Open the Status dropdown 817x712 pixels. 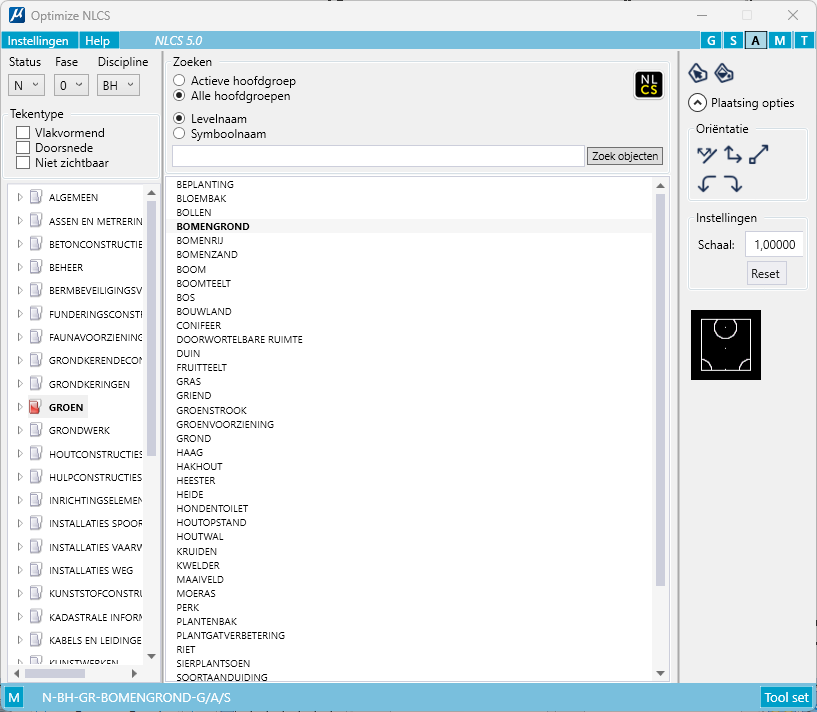coord(26,85)
